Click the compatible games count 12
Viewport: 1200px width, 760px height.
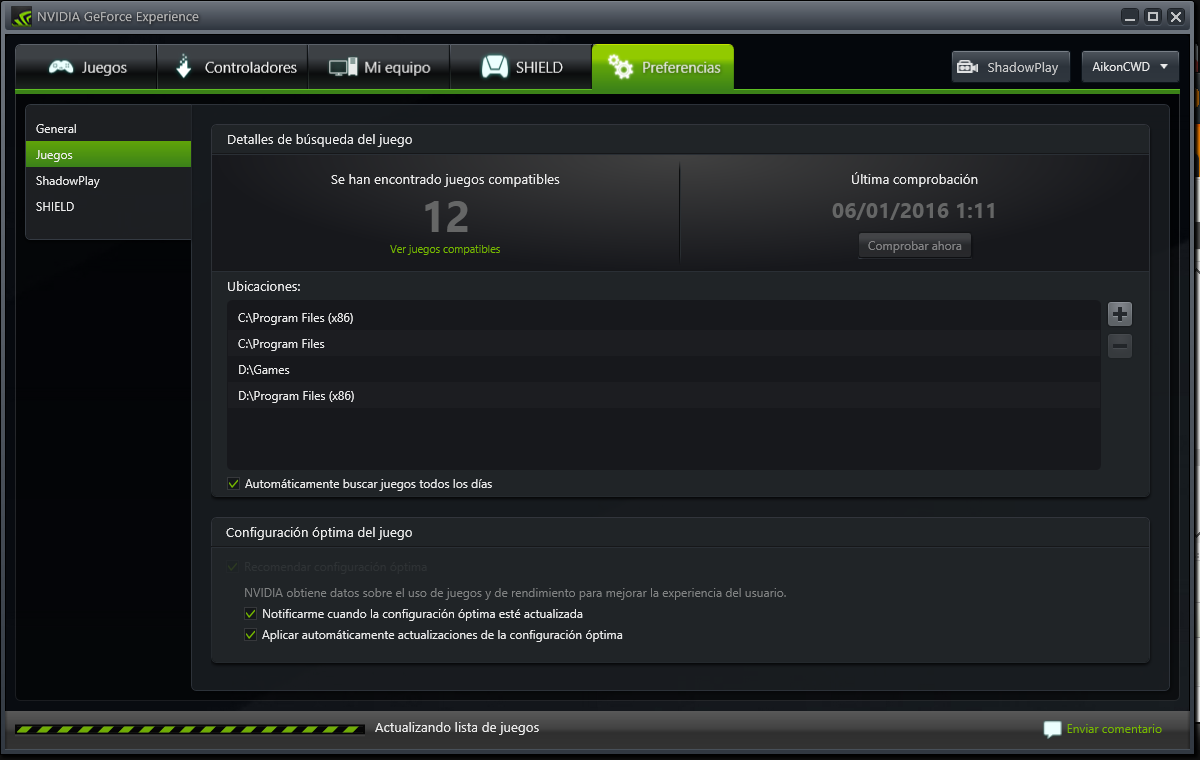tap(445, 216)
